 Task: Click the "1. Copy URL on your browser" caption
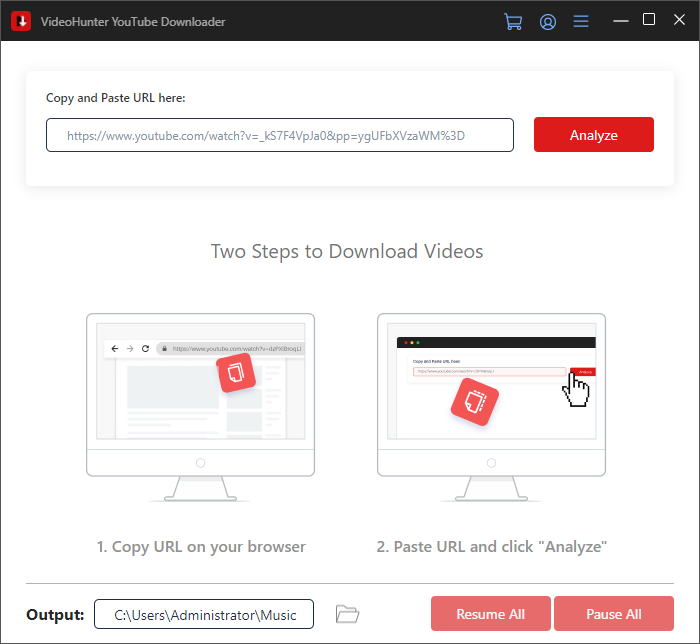click(x=201, y=546)
